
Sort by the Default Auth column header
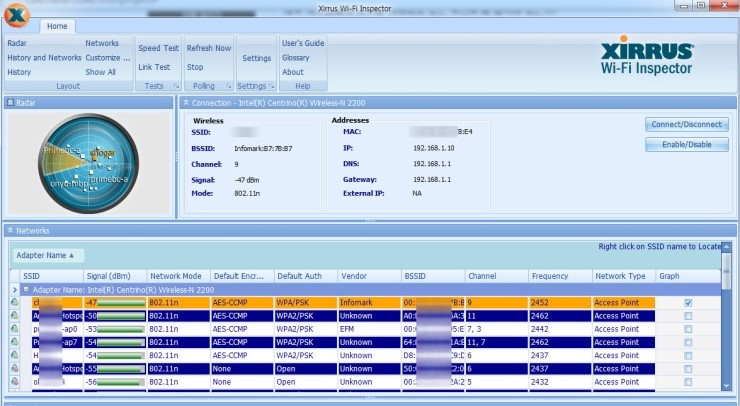(306, 276)
